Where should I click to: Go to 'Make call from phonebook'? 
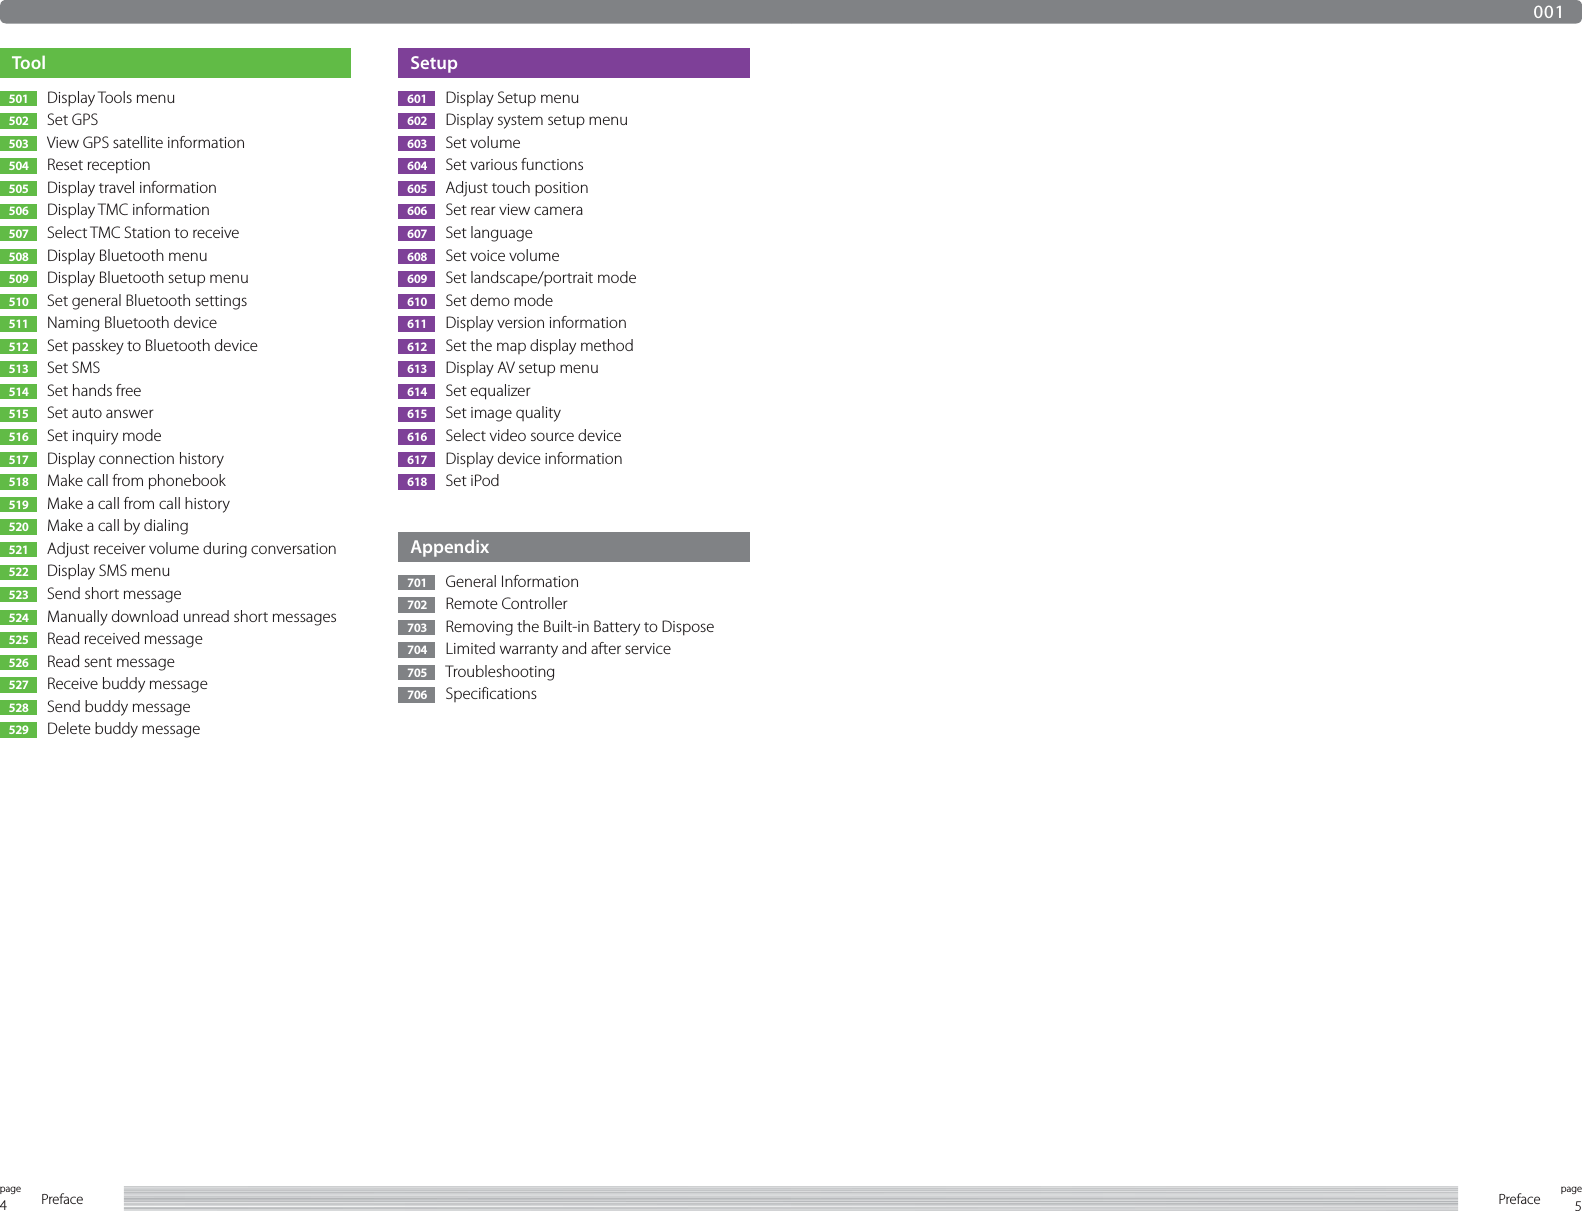(x=136, y=481)
